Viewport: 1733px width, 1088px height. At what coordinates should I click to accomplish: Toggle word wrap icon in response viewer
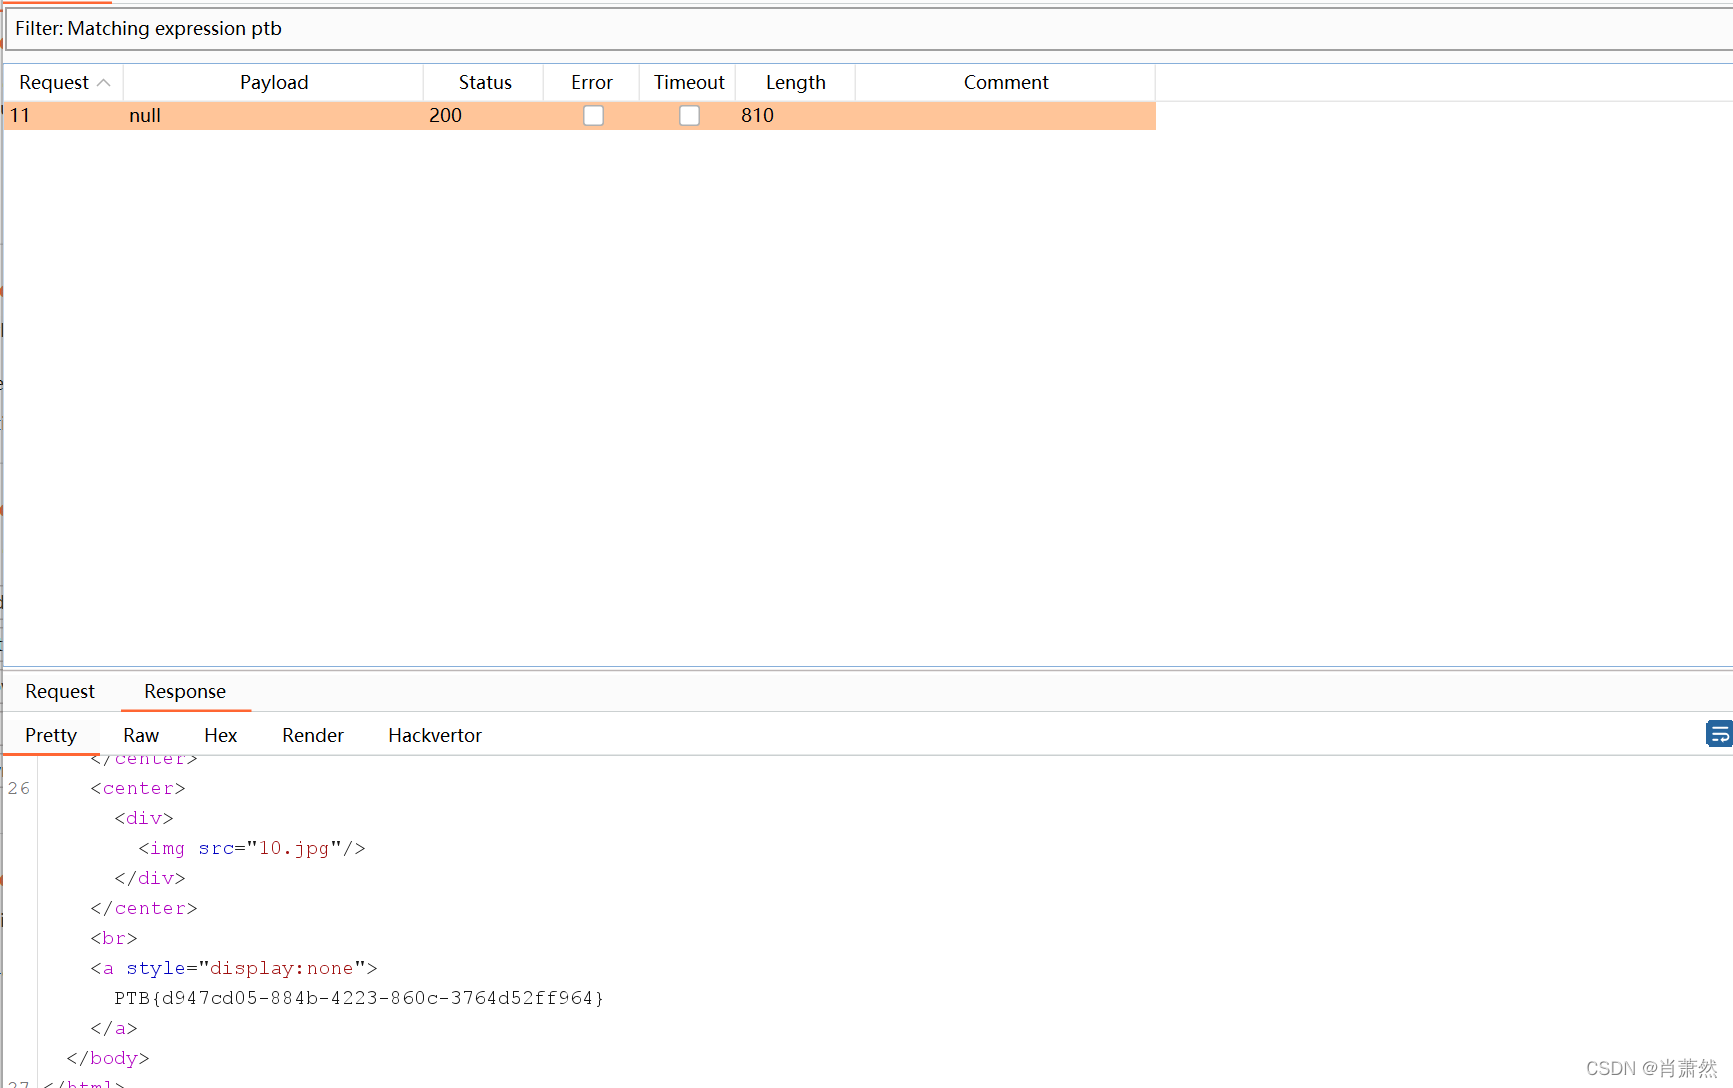(1719, 735)
